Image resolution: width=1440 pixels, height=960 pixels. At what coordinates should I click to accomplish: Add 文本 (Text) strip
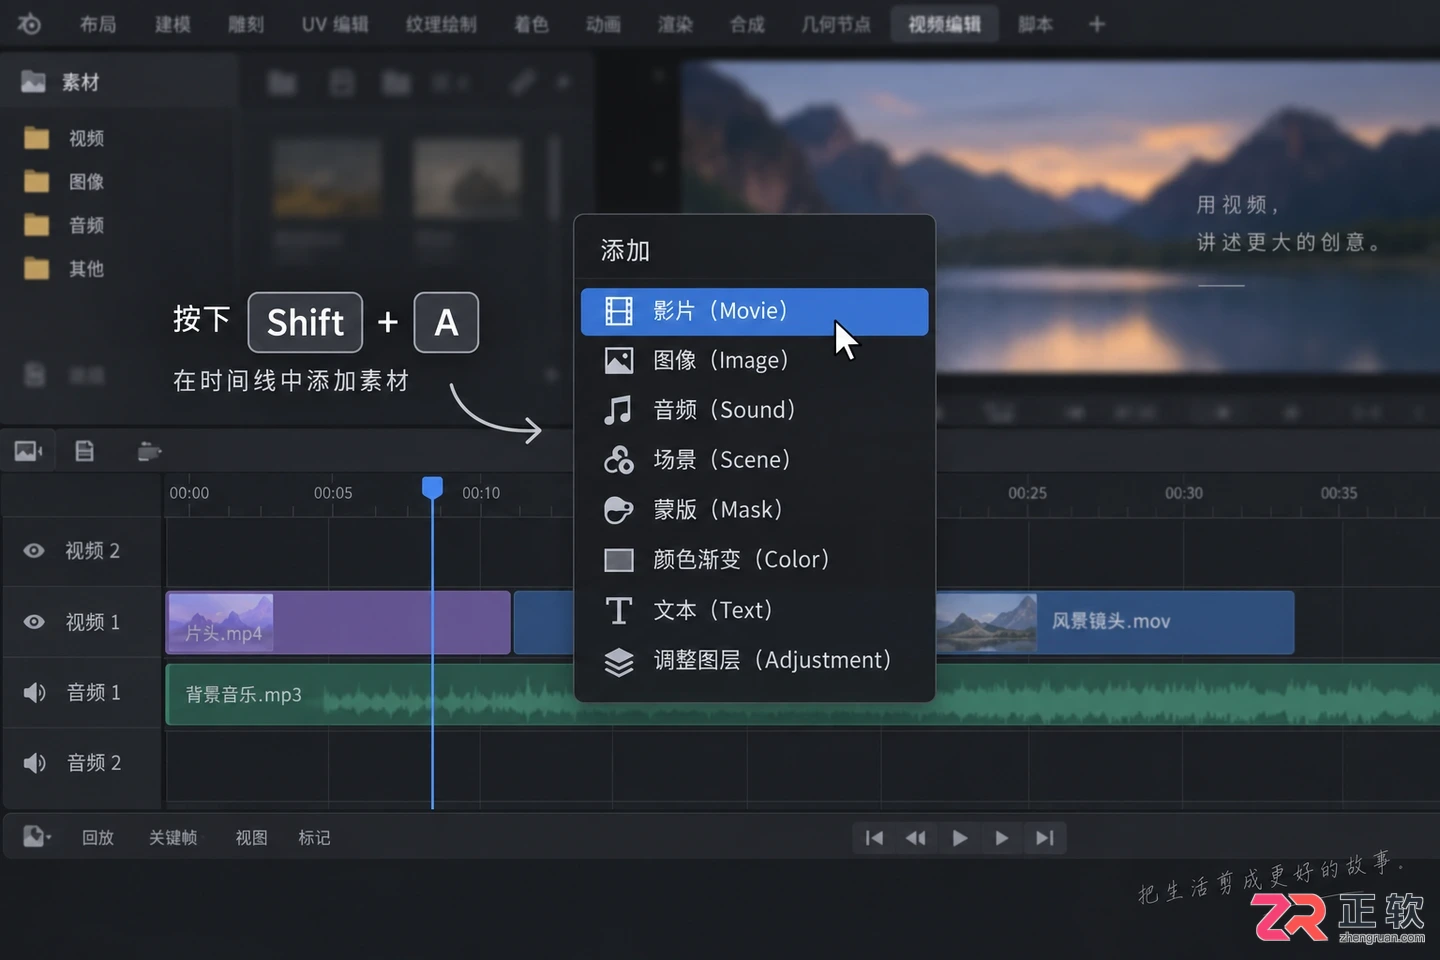(x=754, y=610)
